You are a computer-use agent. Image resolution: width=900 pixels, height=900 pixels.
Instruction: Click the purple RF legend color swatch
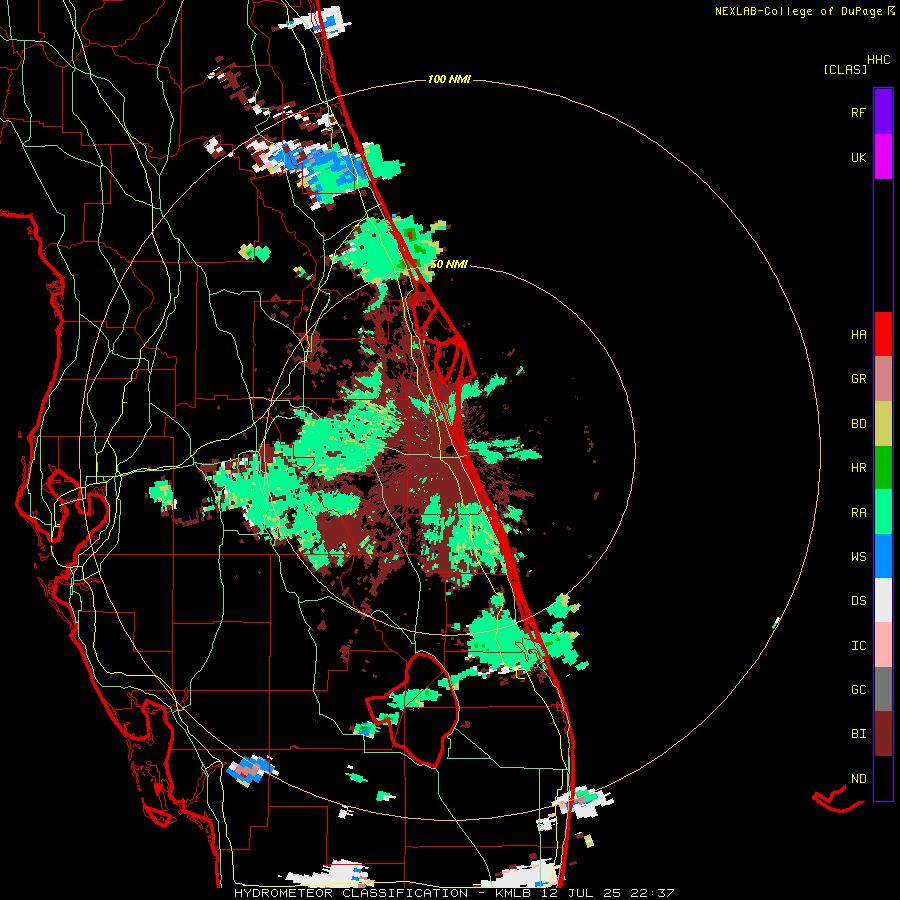pyautogui.click(x=883, y=112)
